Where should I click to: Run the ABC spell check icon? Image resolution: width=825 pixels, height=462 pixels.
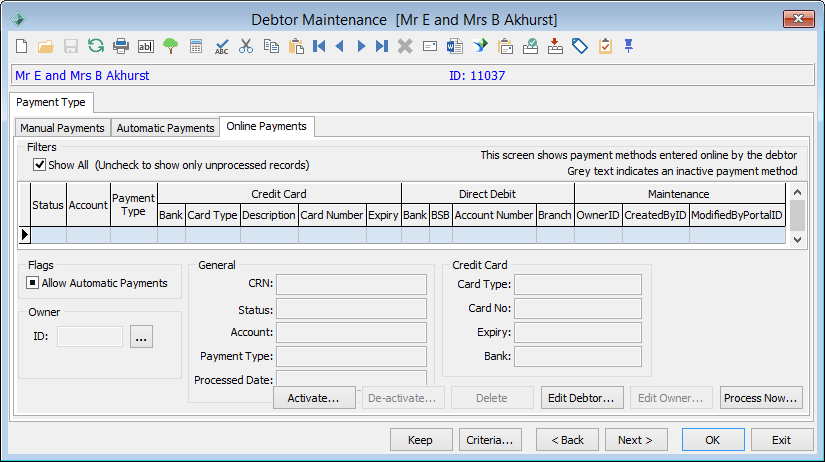222,46
